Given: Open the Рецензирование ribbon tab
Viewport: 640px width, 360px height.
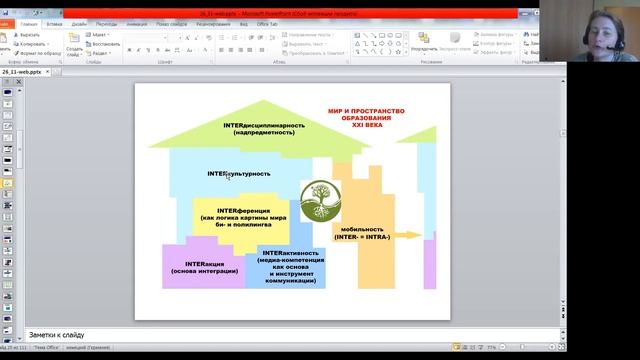Looking at the screenshot, I should (x=213, y=24).
